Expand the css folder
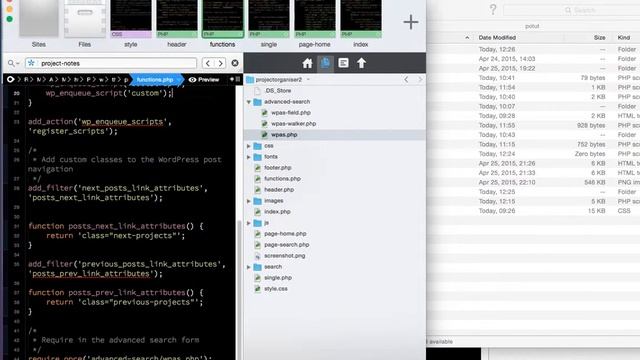640x360 pixels. click(249, 146)
